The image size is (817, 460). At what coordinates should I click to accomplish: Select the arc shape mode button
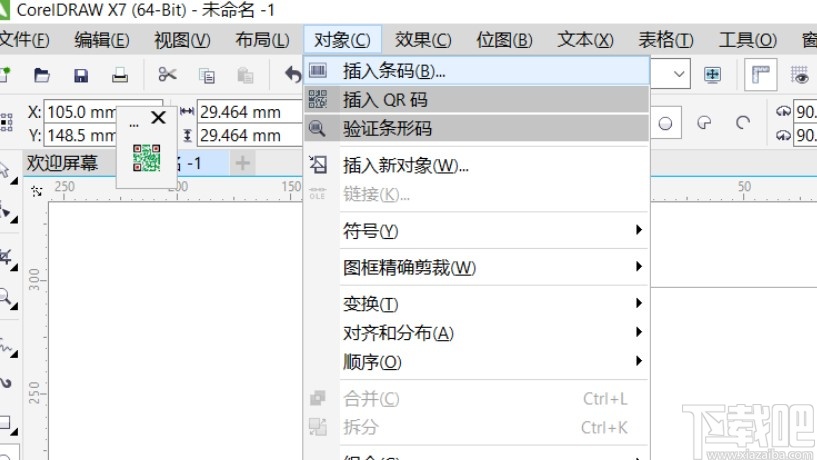[743, 123]
